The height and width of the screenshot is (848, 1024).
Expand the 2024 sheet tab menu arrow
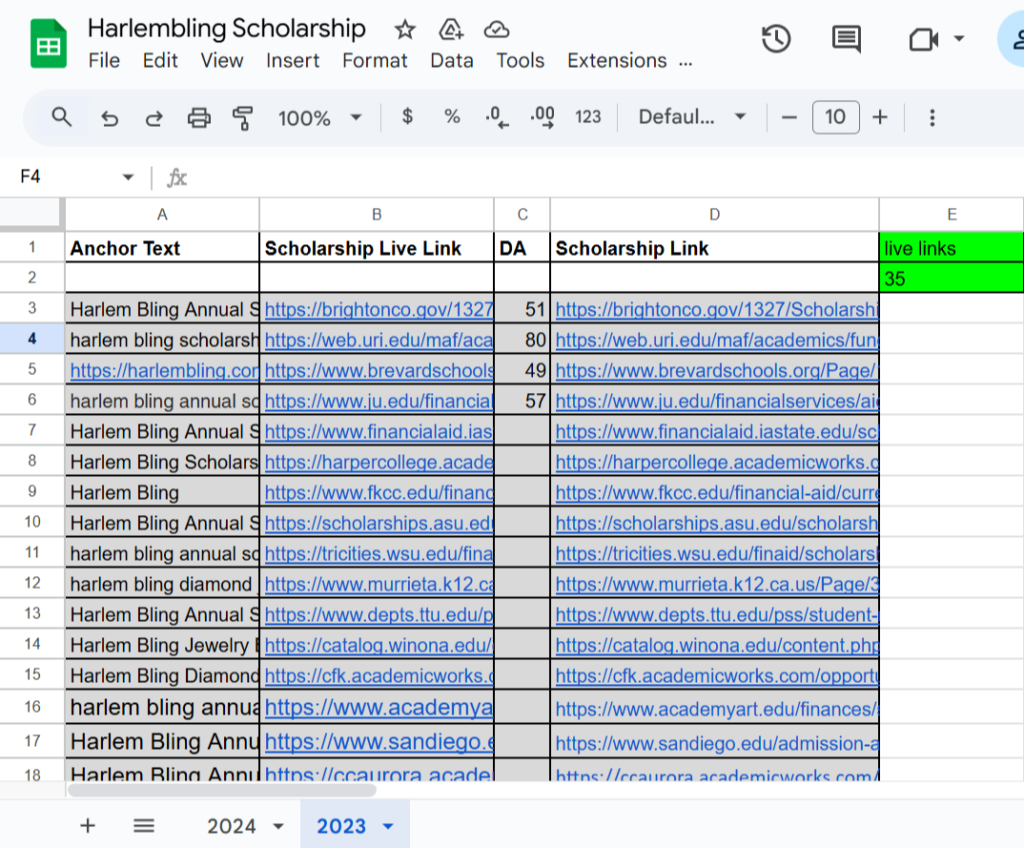[279, 826]
